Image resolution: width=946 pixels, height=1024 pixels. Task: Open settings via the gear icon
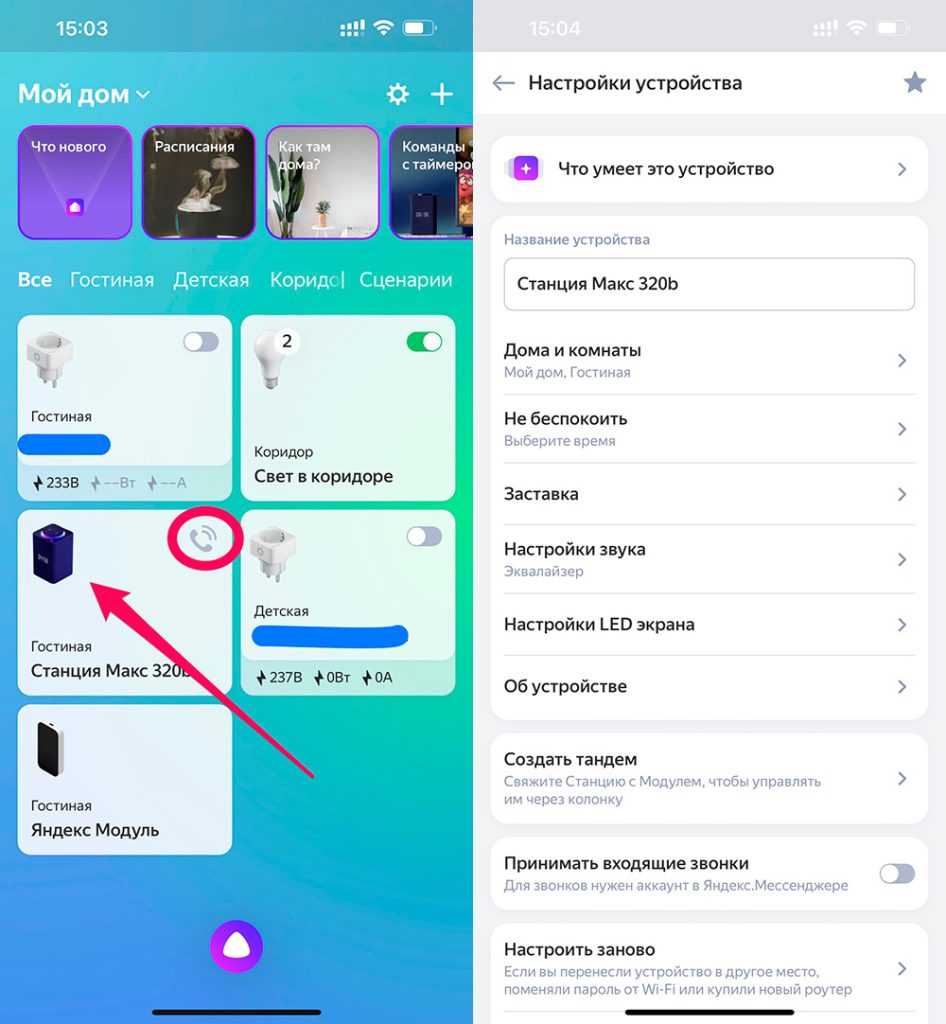[398, 94]
